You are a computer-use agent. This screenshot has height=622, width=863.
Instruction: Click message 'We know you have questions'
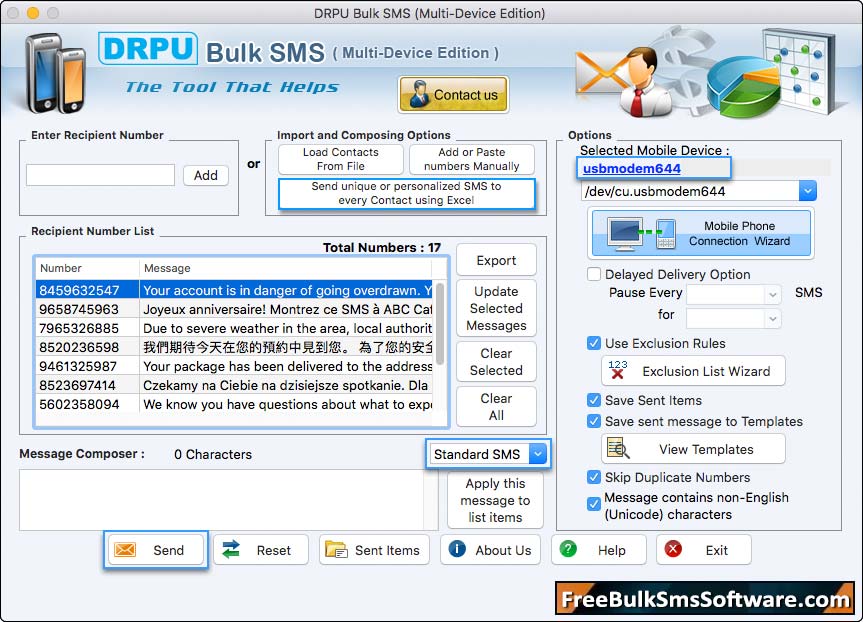287,404
